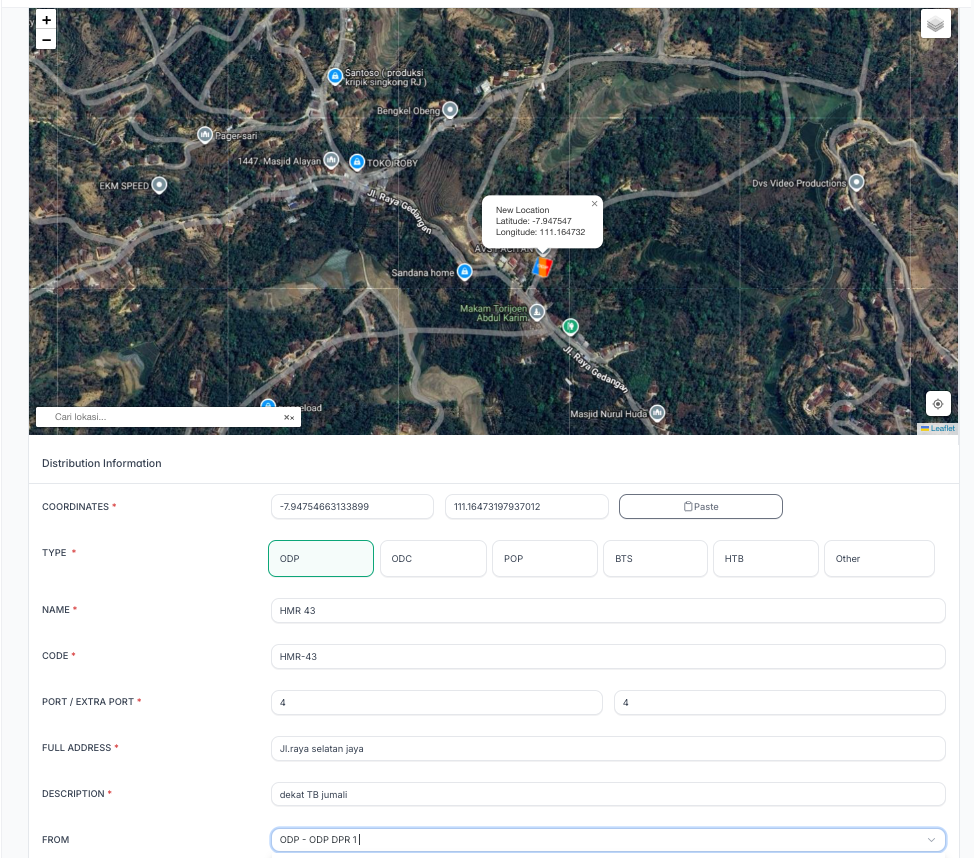Select ODP distribution type
The image size is (974, 858).
(x=321, y=559)
